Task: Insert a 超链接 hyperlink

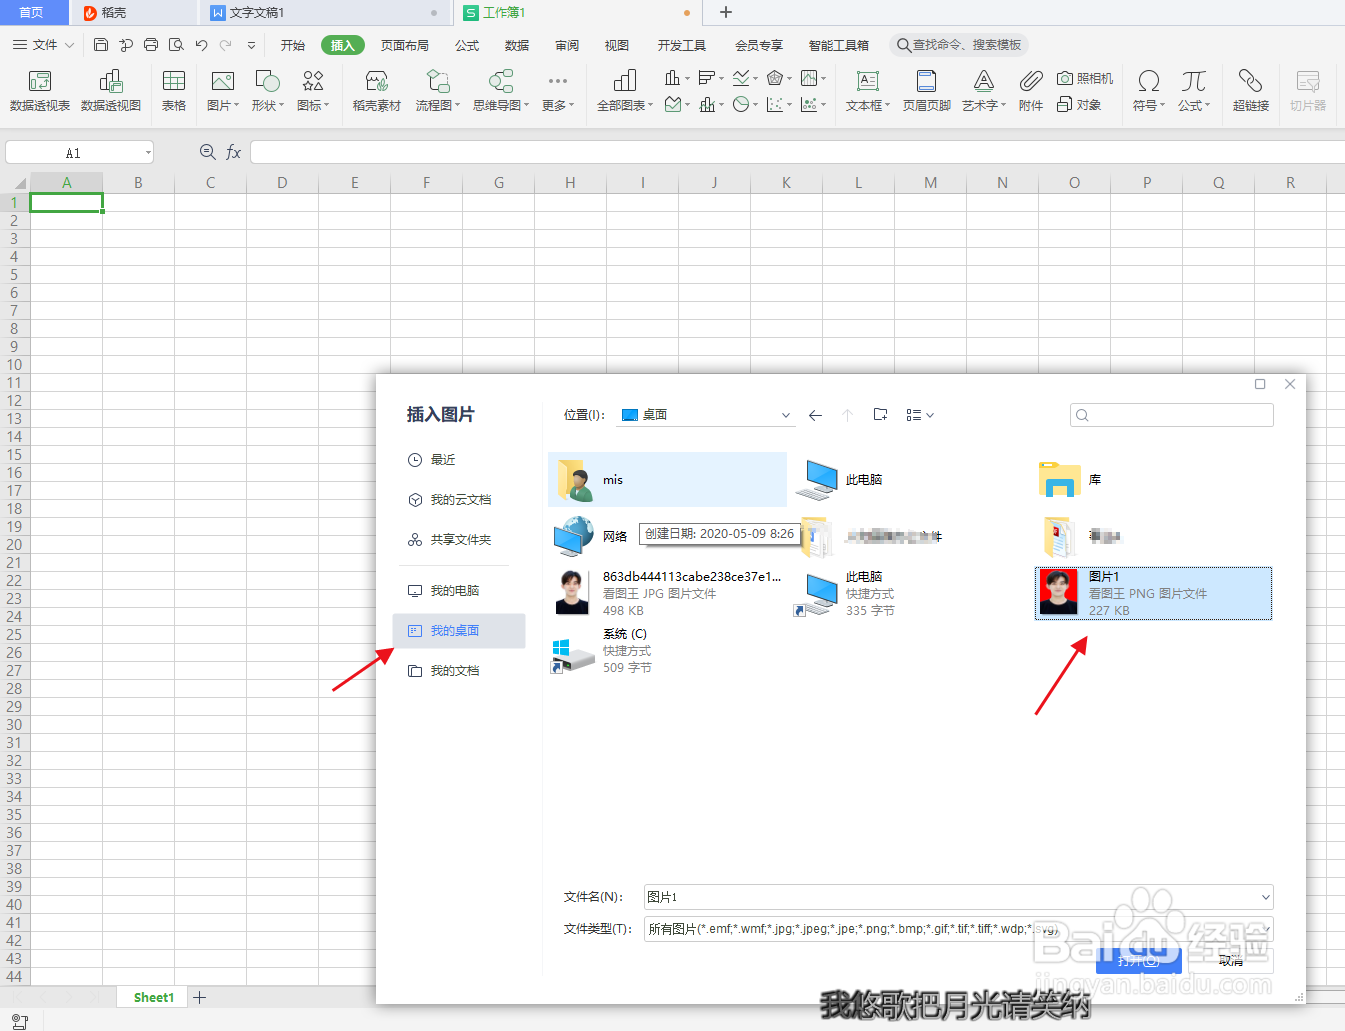Action: [1251, 90]
